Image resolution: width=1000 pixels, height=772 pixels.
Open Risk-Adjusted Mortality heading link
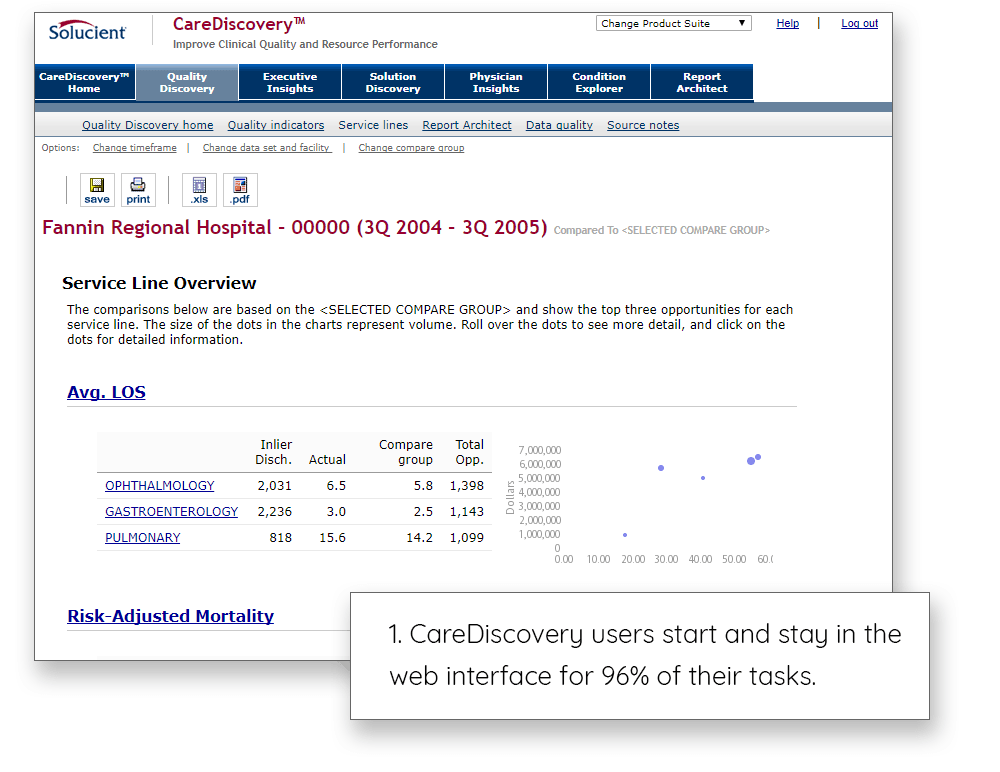(171, 616)
